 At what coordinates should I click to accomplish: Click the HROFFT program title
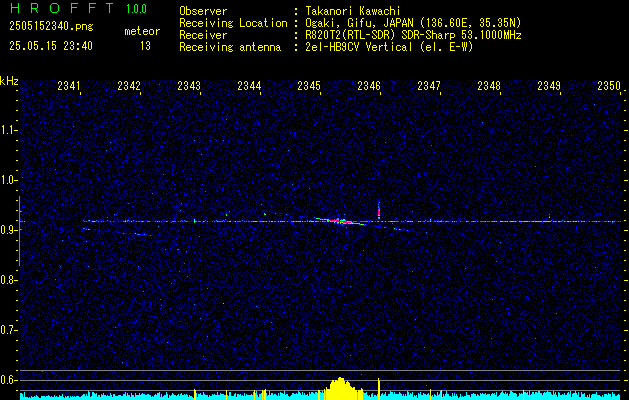(x=62, y=8)
